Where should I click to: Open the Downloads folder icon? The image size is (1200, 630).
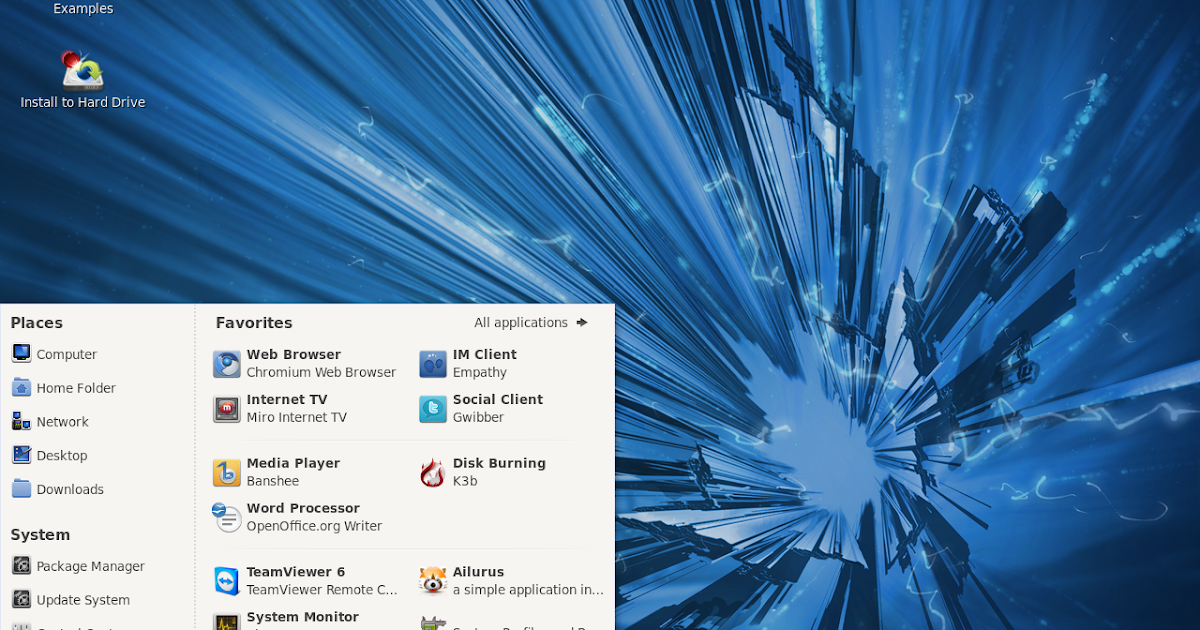(21, 489)
